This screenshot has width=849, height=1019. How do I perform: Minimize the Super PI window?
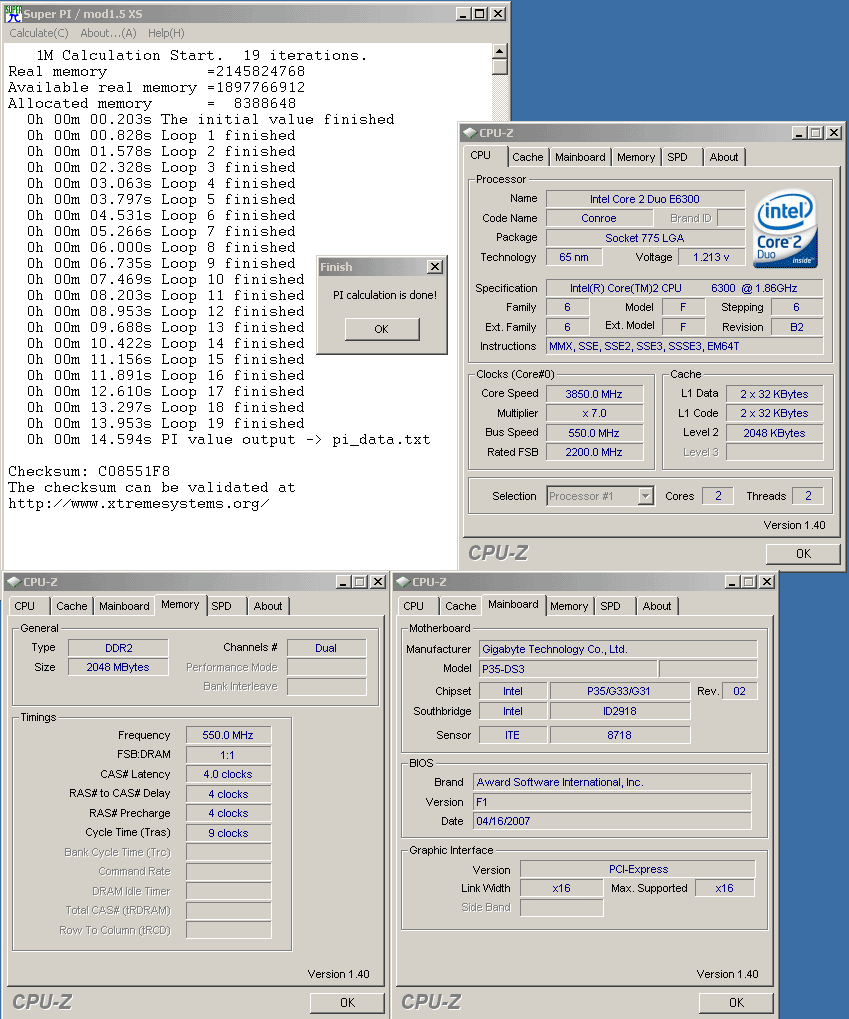point(463,14)
